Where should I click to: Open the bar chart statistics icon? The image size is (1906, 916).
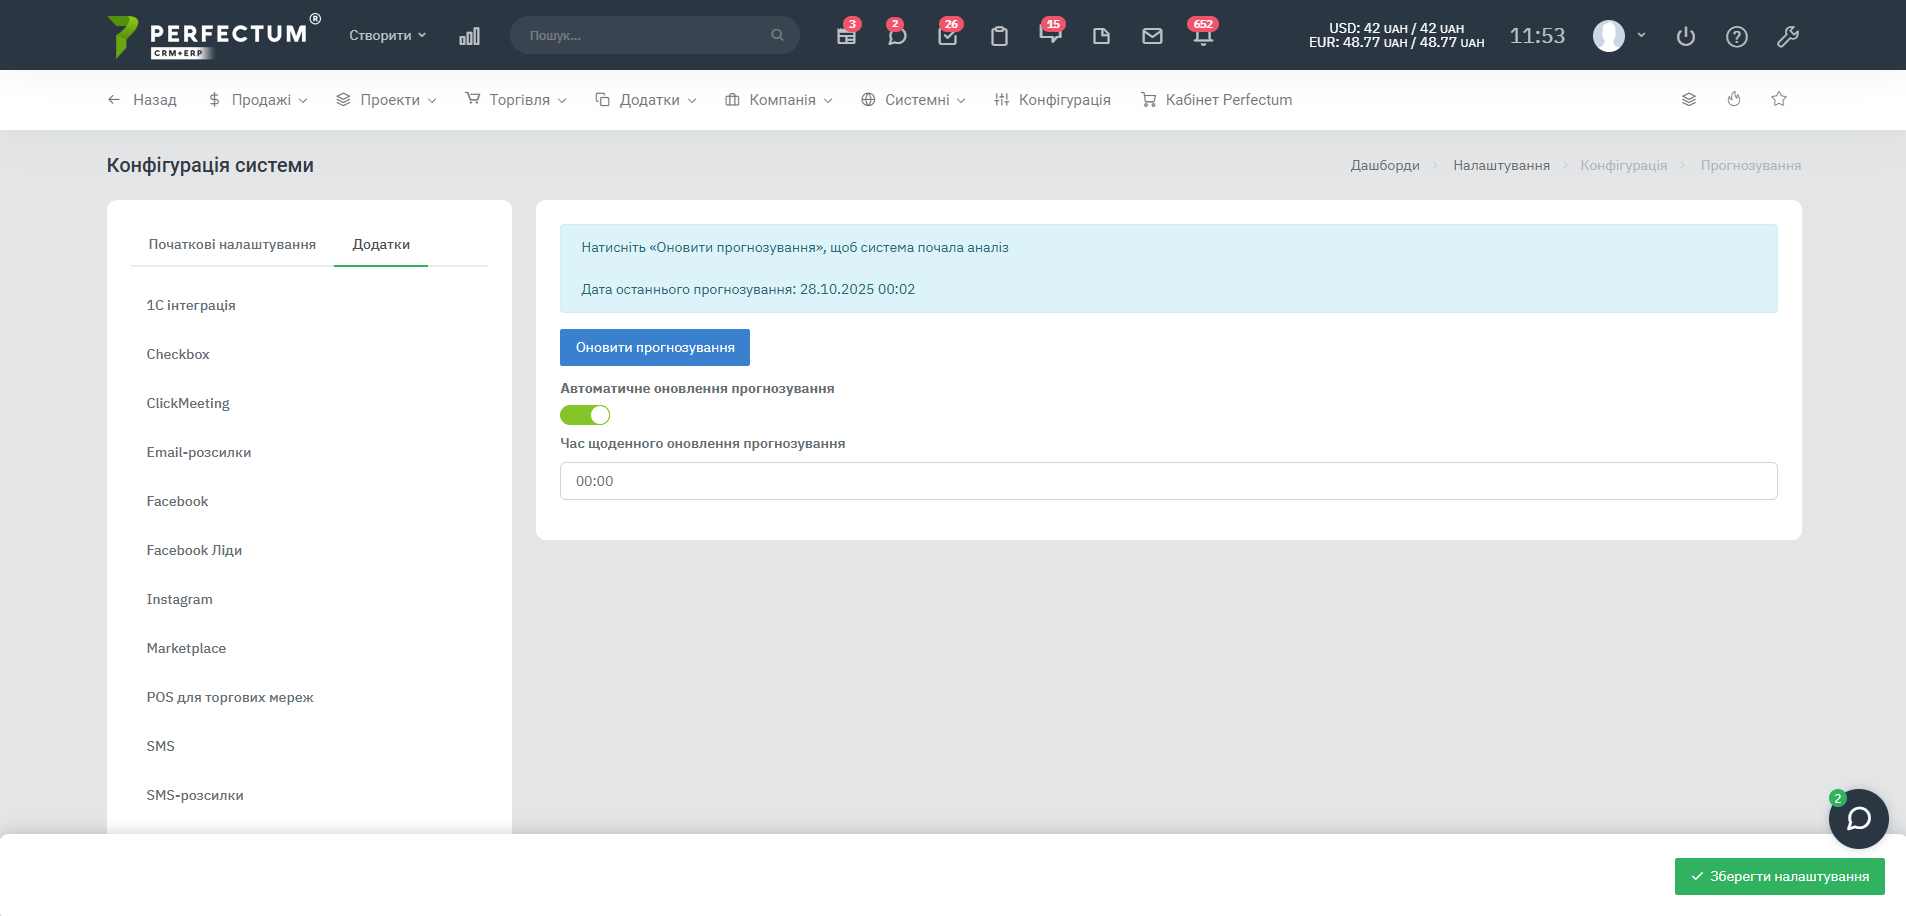(469, 36)
